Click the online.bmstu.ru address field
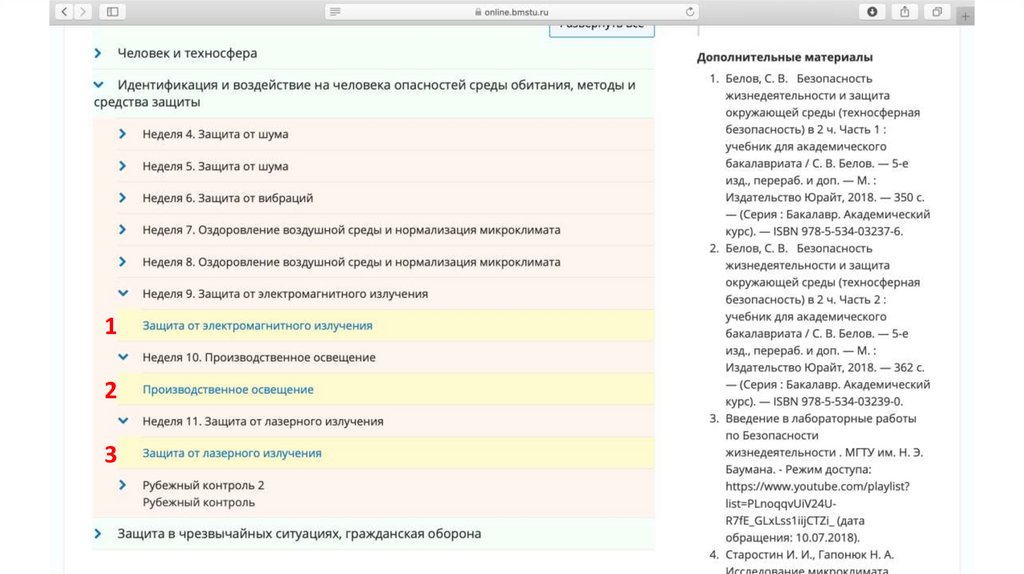The image size is (1024, 574). click(512, 12)
